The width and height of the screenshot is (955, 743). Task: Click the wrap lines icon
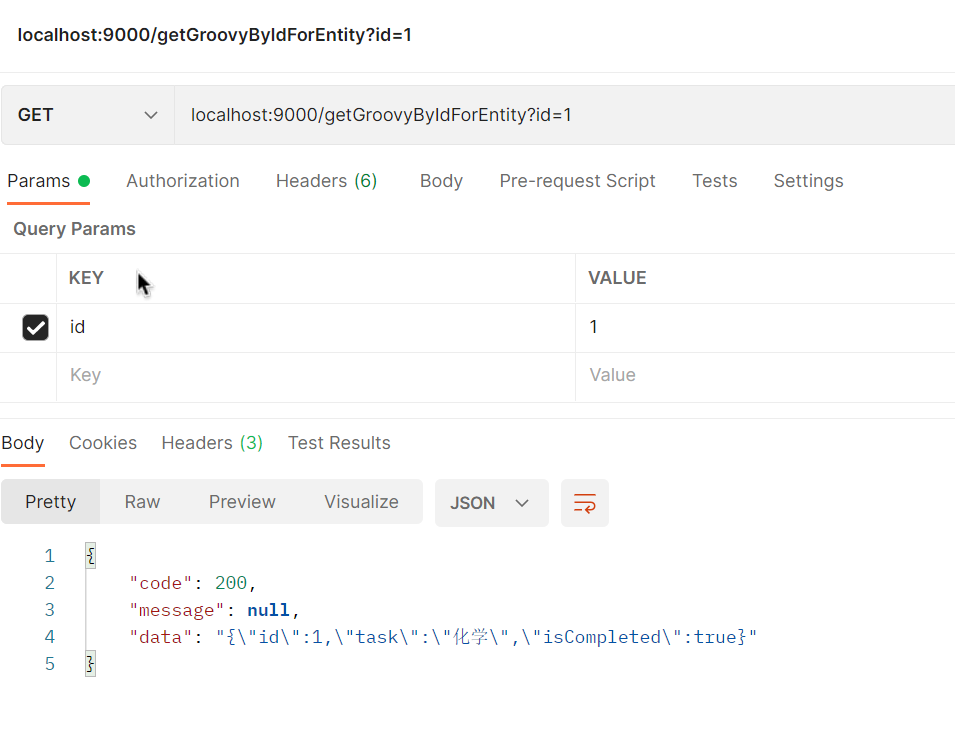(x=585, y=503)
